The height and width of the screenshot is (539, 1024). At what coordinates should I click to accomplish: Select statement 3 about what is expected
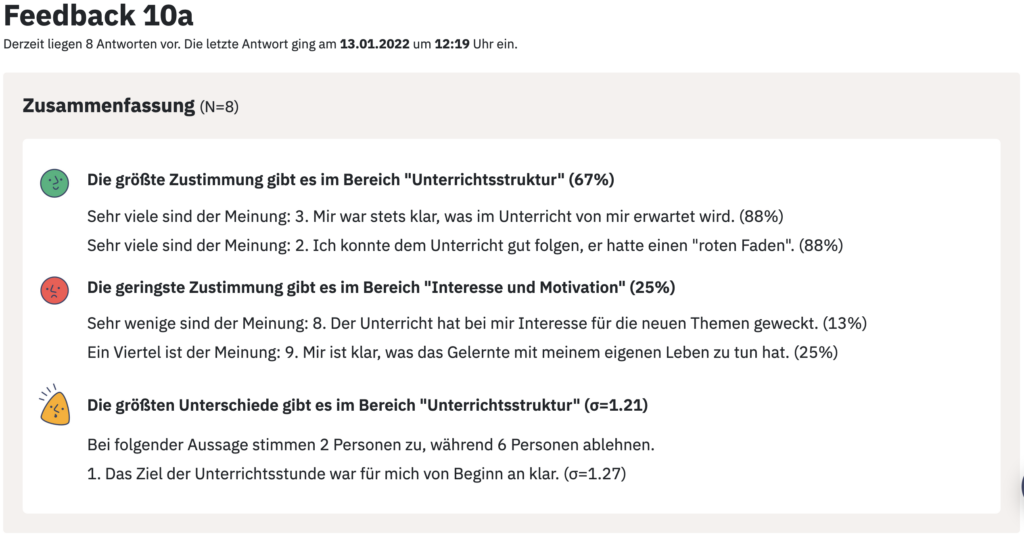point(435,216)
